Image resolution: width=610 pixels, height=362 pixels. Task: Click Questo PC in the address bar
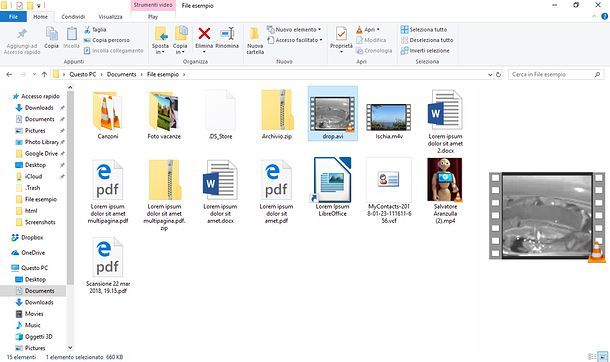(82, 74)
